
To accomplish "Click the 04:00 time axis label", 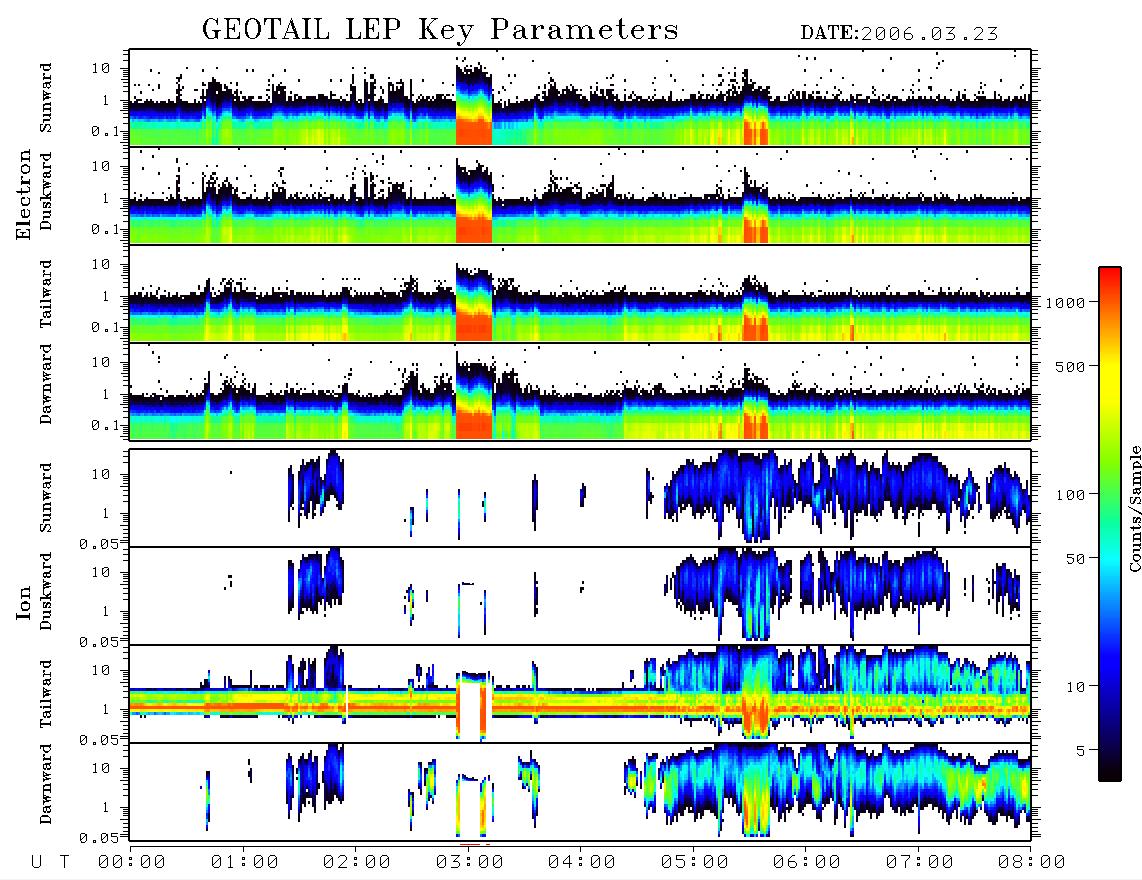I will (582, 863).
